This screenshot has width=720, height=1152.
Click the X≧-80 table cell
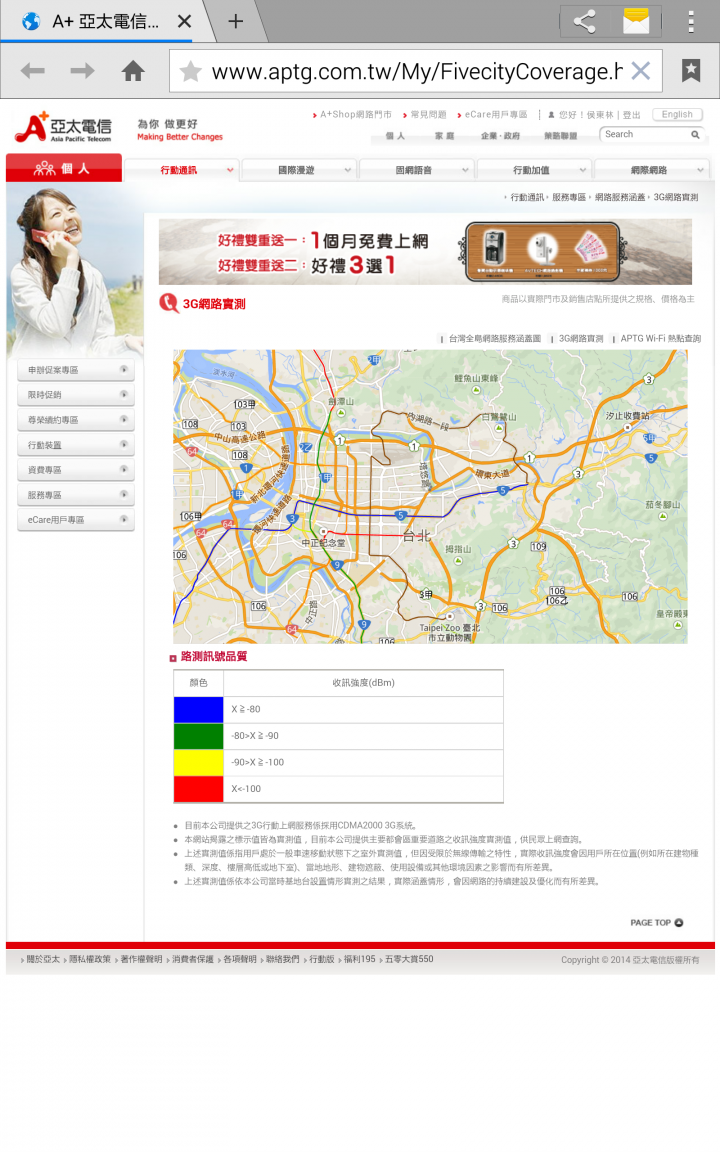(x=363, y=710)
